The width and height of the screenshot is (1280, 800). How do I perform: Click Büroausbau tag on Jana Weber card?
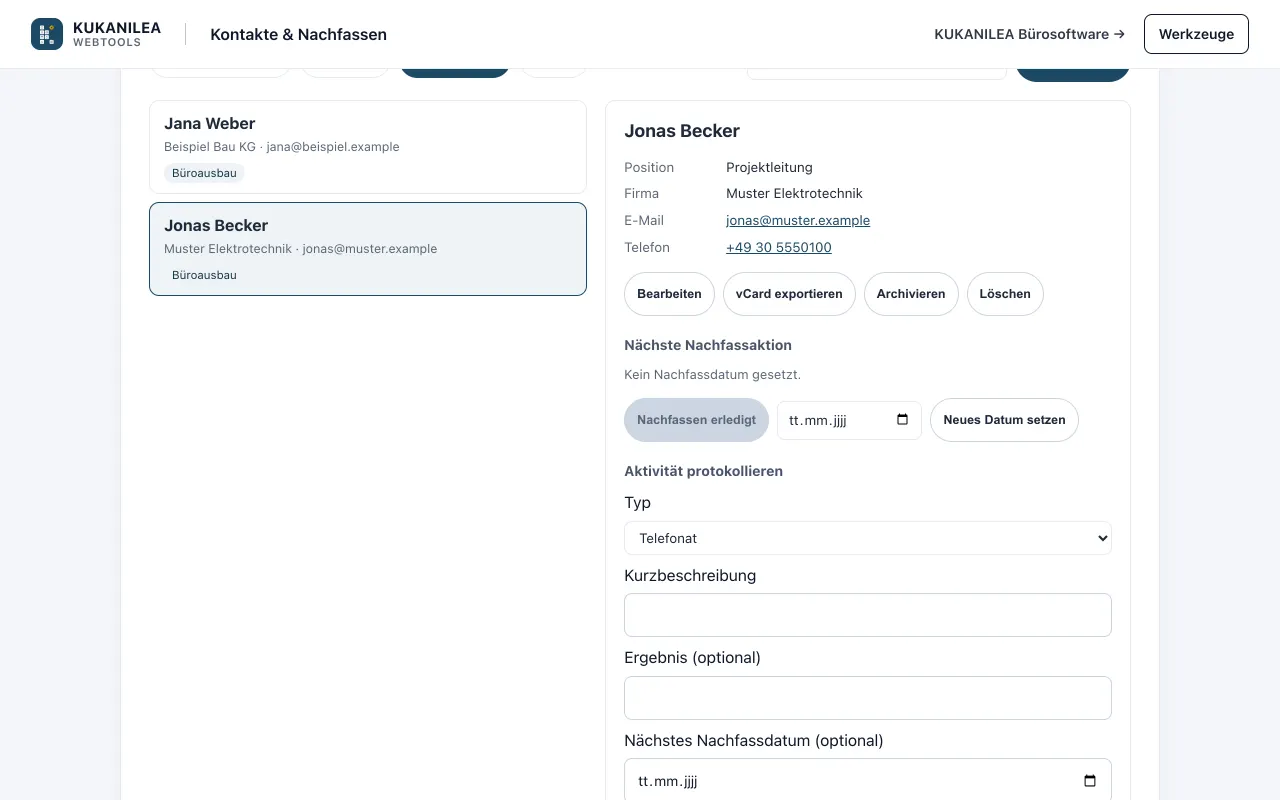204,173
